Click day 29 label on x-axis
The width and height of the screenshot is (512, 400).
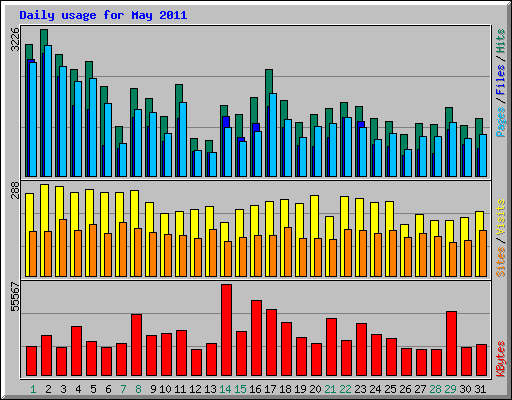pyautogui.click(x=450, y=389)
